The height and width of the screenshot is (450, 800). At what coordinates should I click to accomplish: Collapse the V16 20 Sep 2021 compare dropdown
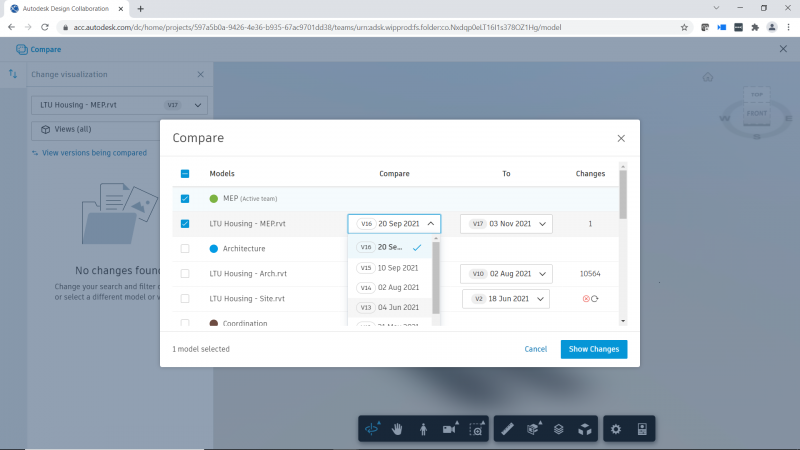pyautogui.click(x=394, y=224)
